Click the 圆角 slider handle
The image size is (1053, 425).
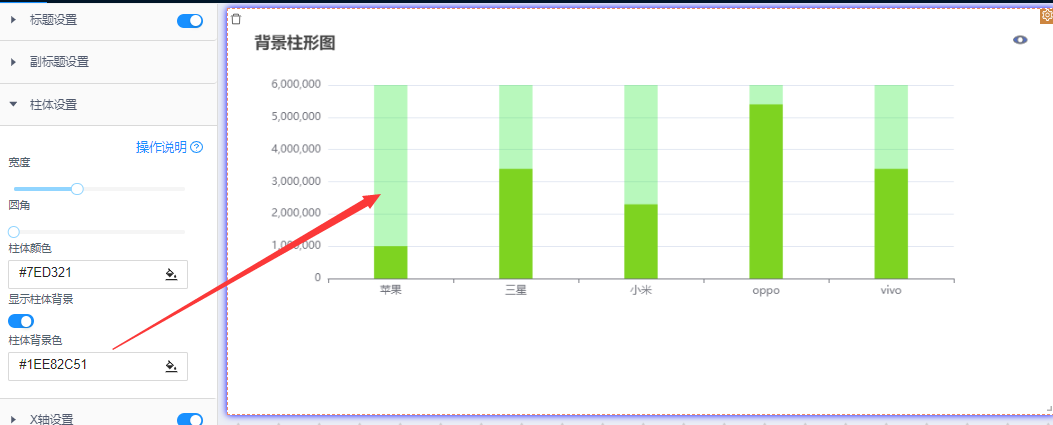click(x=13, y=232)
